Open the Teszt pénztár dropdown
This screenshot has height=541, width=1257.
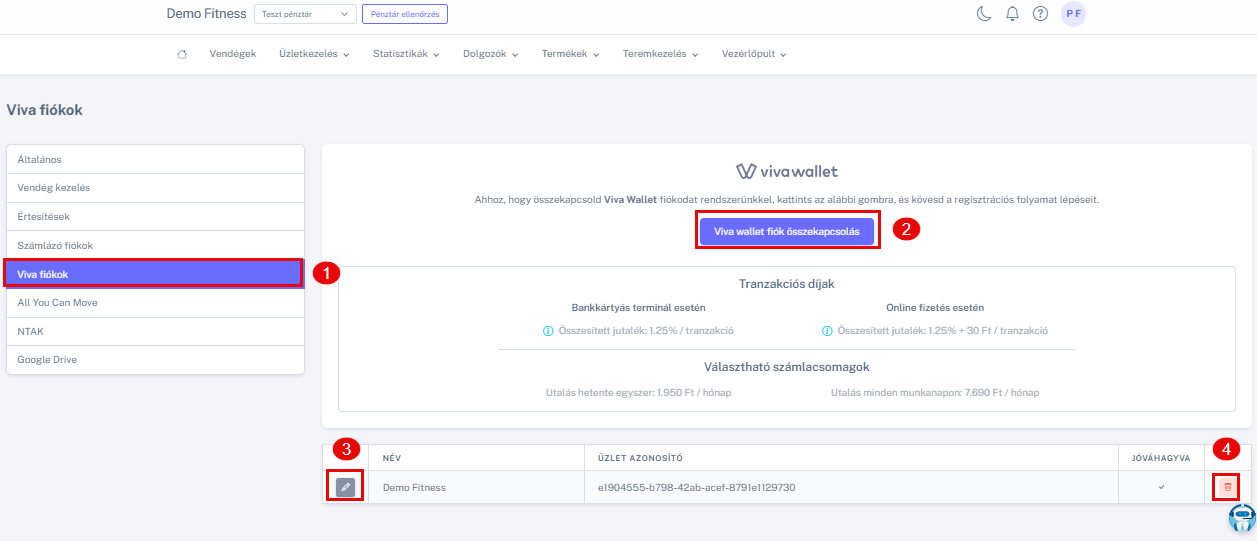[x=306, y=14]
